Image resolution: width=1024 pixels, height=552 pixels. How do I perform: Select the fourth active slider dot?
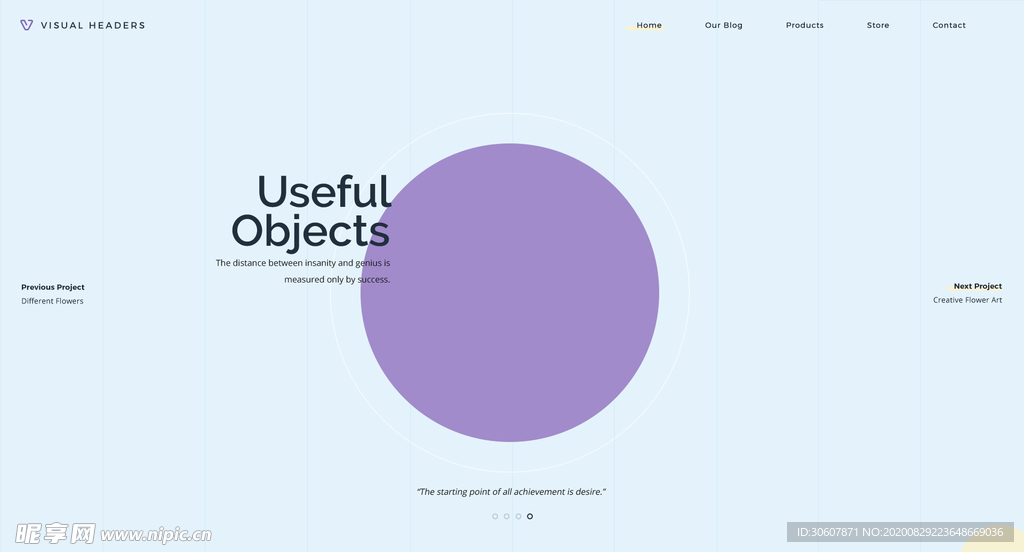coord(530,516)
